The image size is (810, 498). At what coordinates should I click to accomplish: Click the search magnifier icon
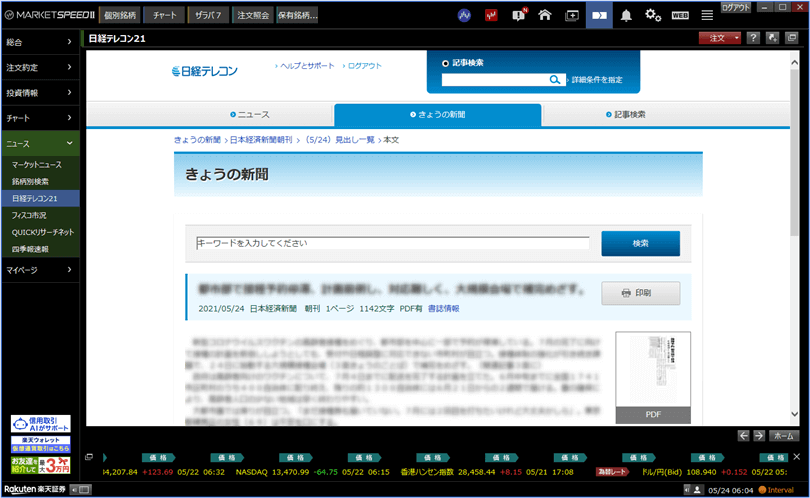click(x=554, y=80)
